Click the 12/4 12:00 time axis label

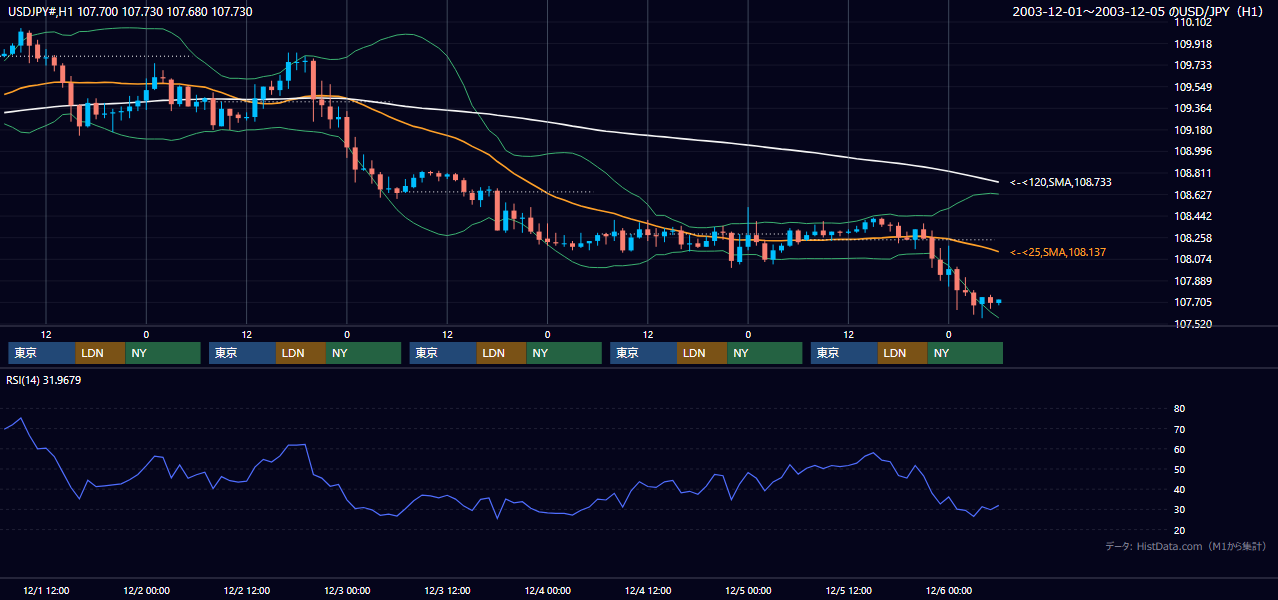[x=648, y=591]
